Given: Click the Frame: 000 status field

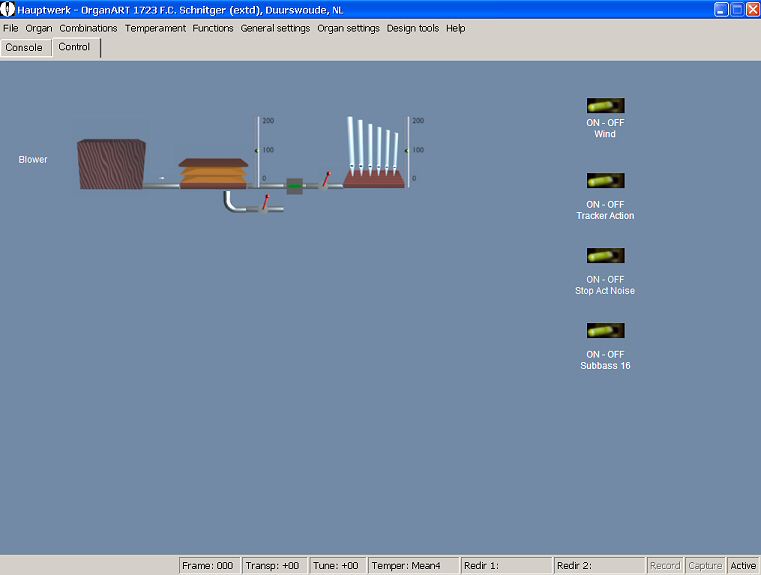Looking at the screenshot, I should click(x=209, y=565).
